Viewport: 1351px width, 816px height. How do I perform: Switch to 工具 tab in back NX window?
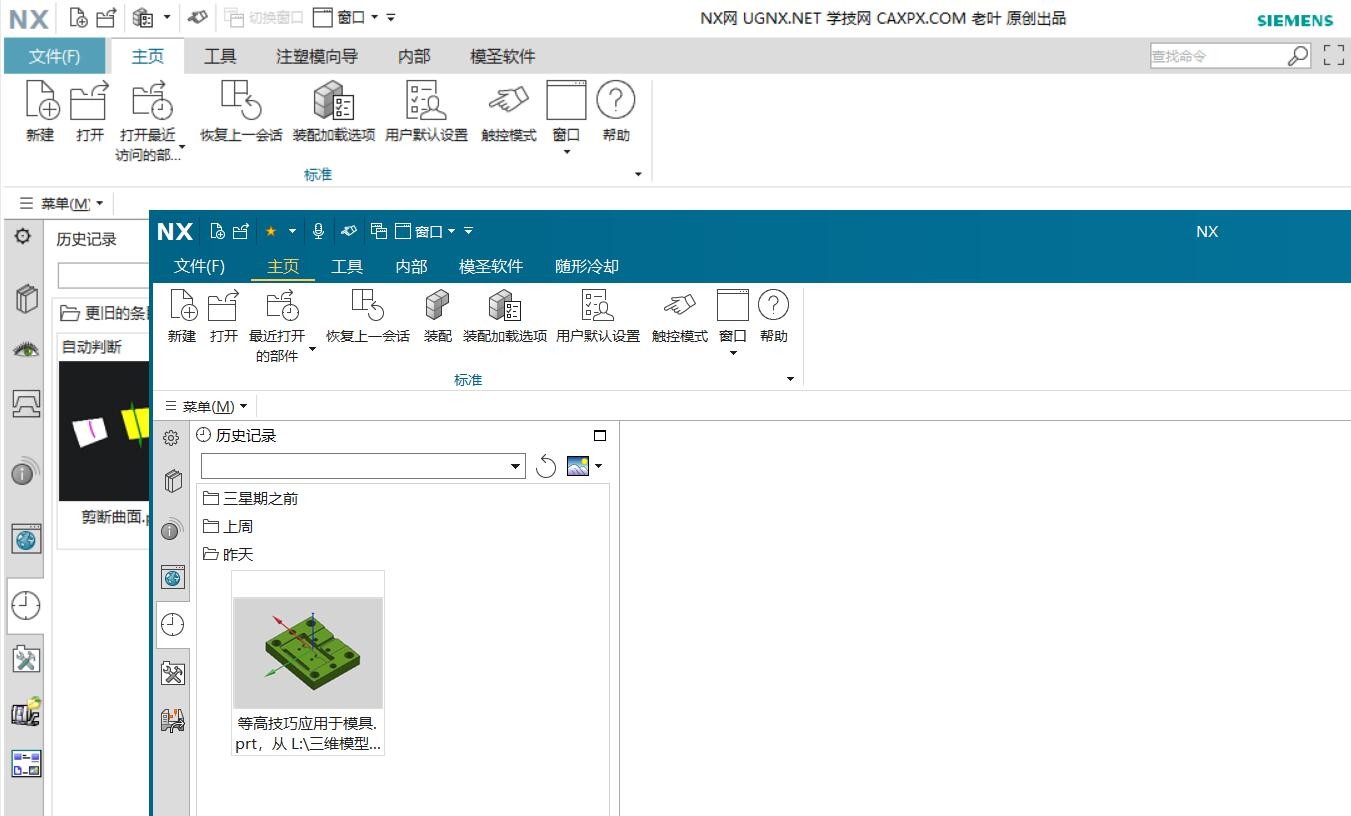tap(220, 57)
